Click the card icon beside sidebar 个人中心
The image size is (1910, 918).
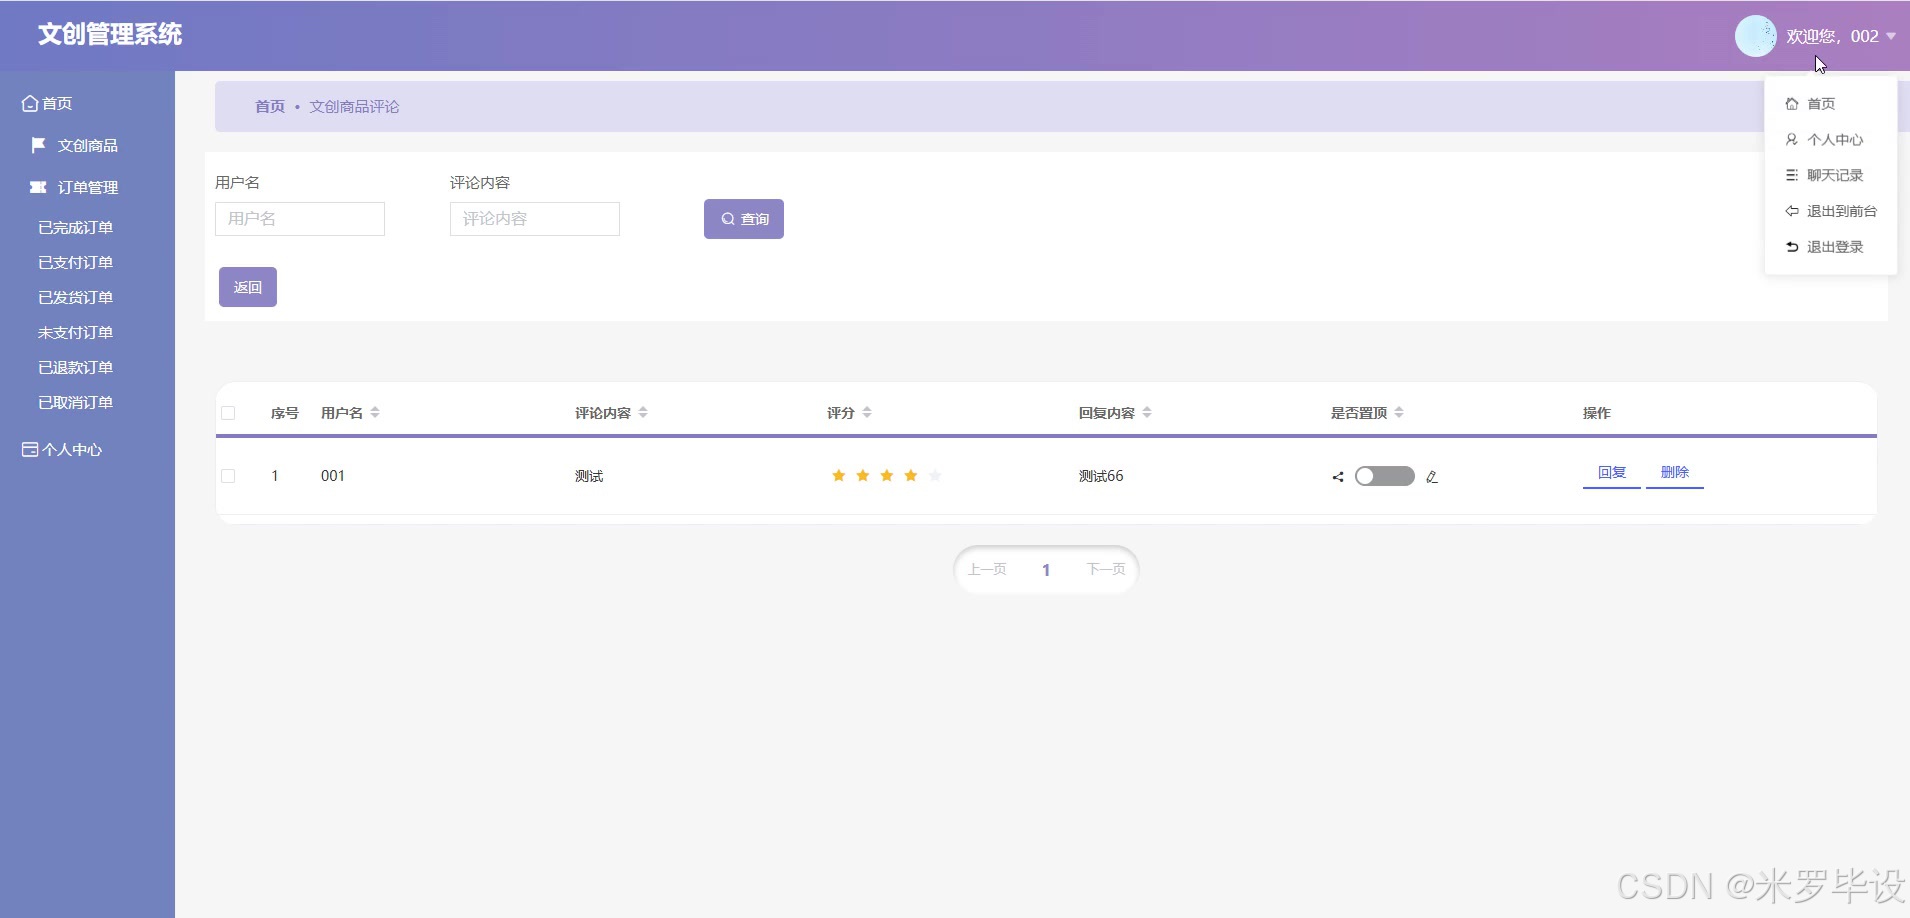pos(30,449)
